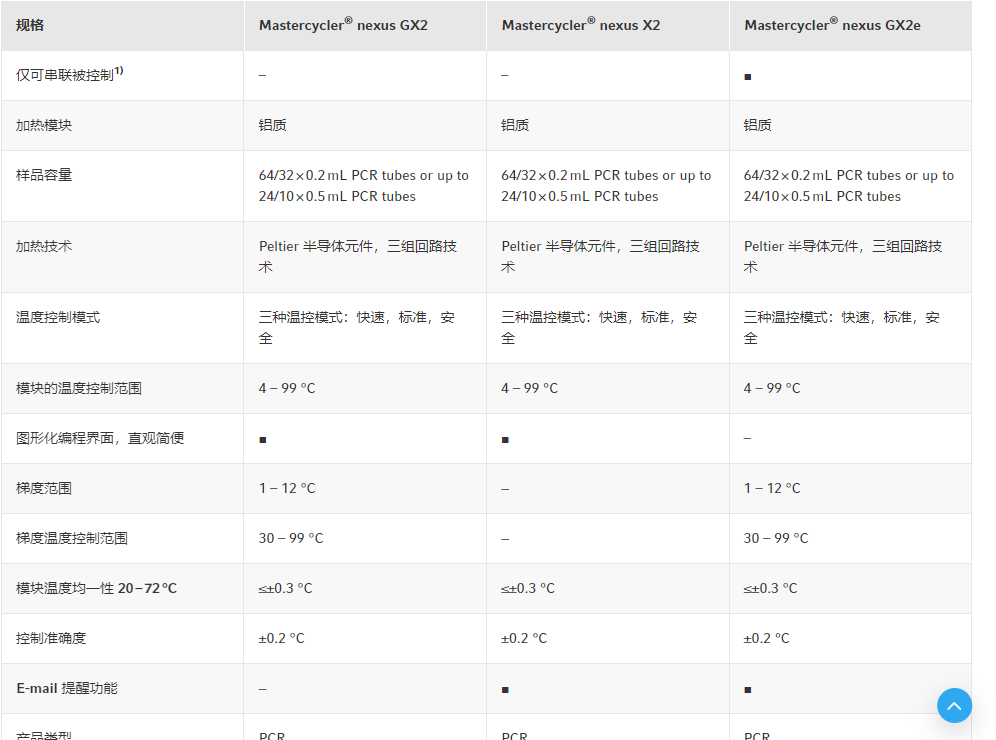
Task: Click 铝质 in the nexus X2 column
Action: click(515, 125)
